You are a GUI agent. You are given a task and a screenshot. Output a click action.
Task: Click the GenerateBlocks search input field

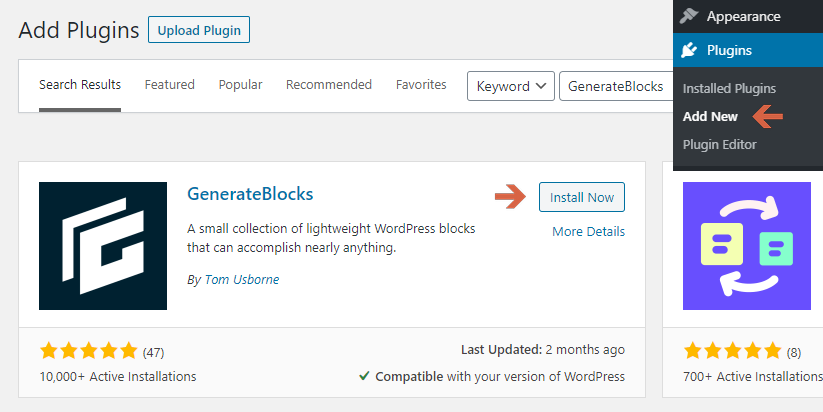tap(617, 86)
